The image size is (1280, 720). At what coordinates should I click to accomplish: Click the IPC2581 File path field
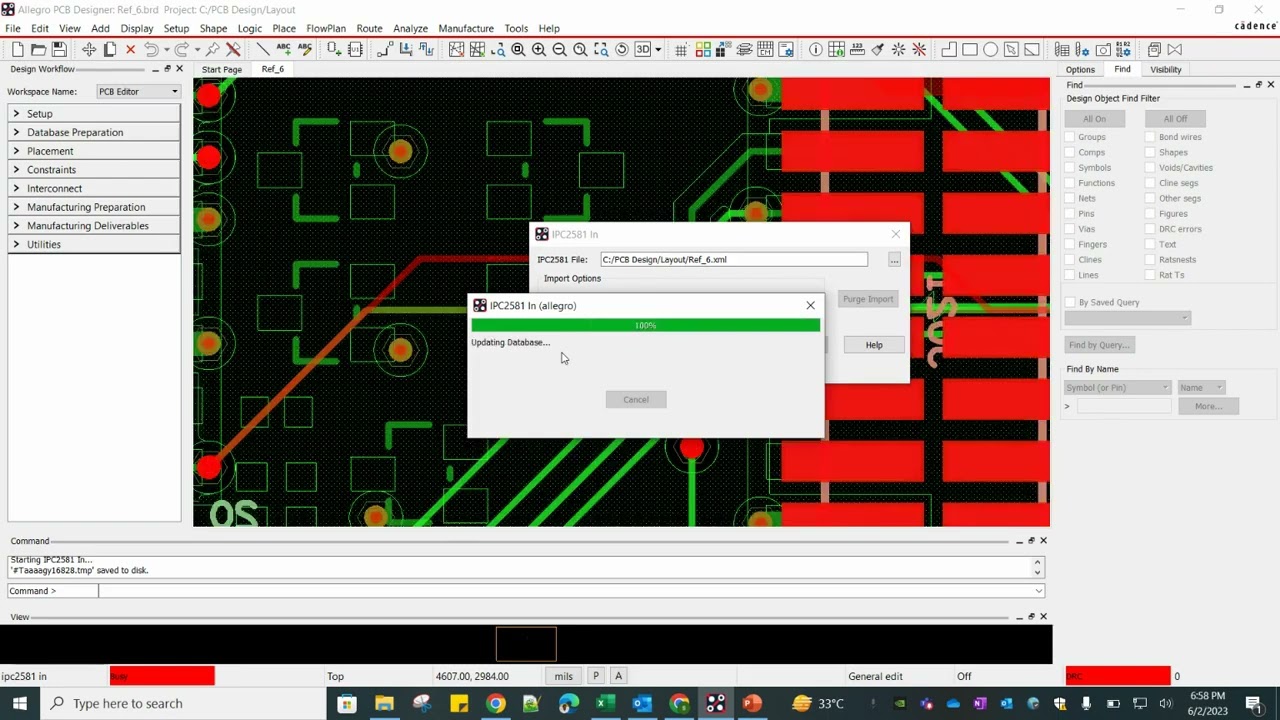(x=733, y=259)
